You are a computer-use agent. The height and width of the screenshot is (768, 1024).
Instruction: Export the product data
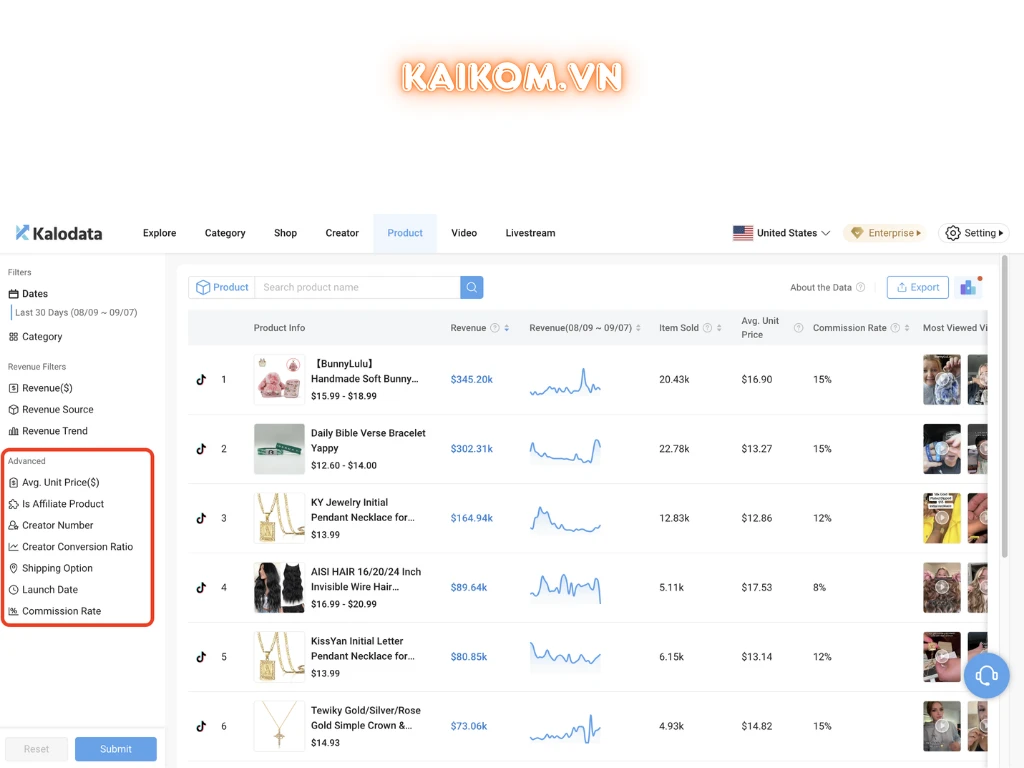[x=917, y=287]
